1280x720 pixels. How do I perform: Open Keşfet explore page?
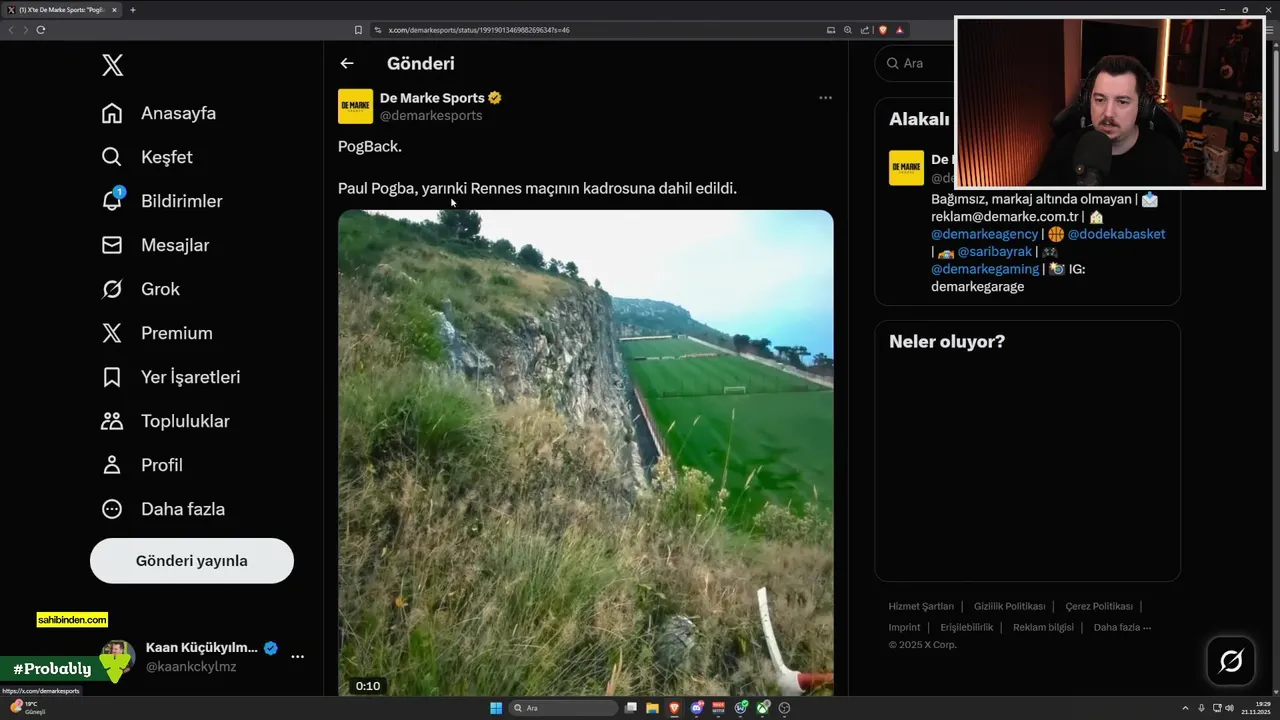(x=147, y=157)
